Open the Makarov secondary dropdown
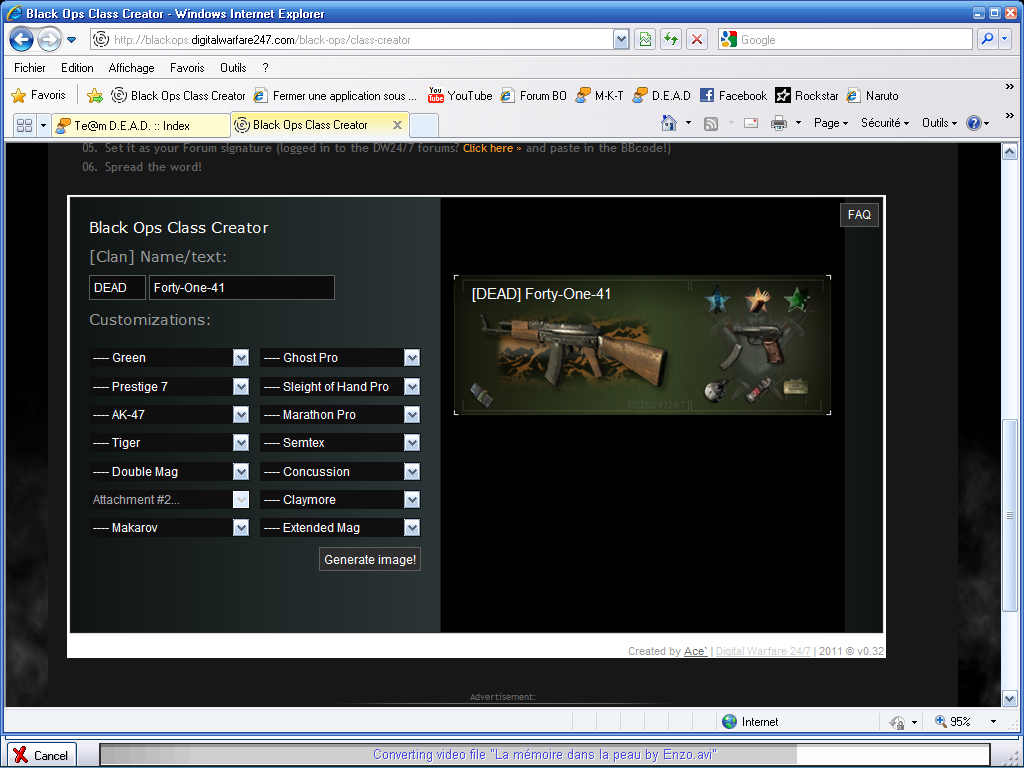This screenshot has width=1024, height=768. [169, 528]
